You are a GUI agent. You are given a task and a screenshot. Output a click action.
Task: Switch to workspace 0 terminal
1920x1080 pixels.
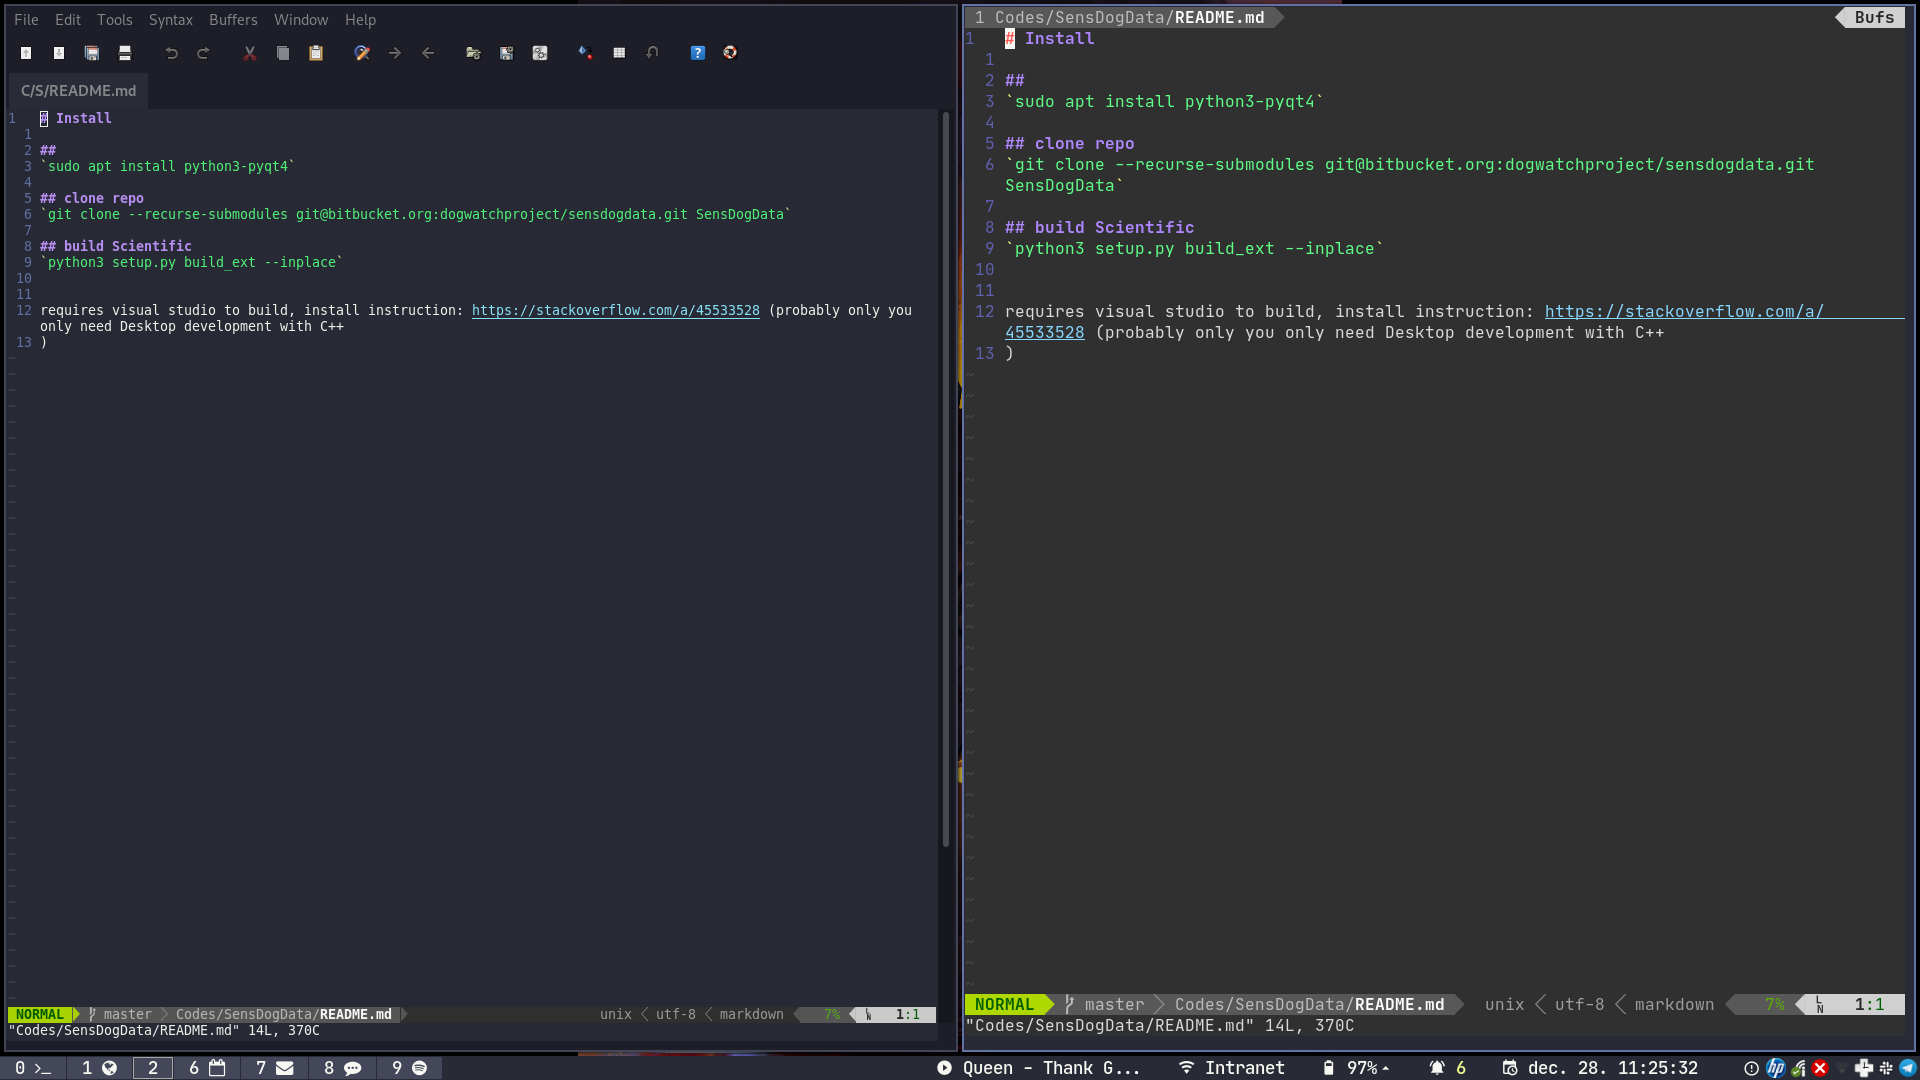(x=32, y=1068)
